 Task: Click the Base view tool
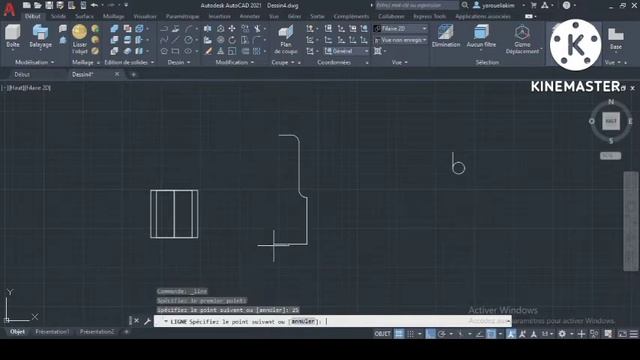(x=616, y=38)
